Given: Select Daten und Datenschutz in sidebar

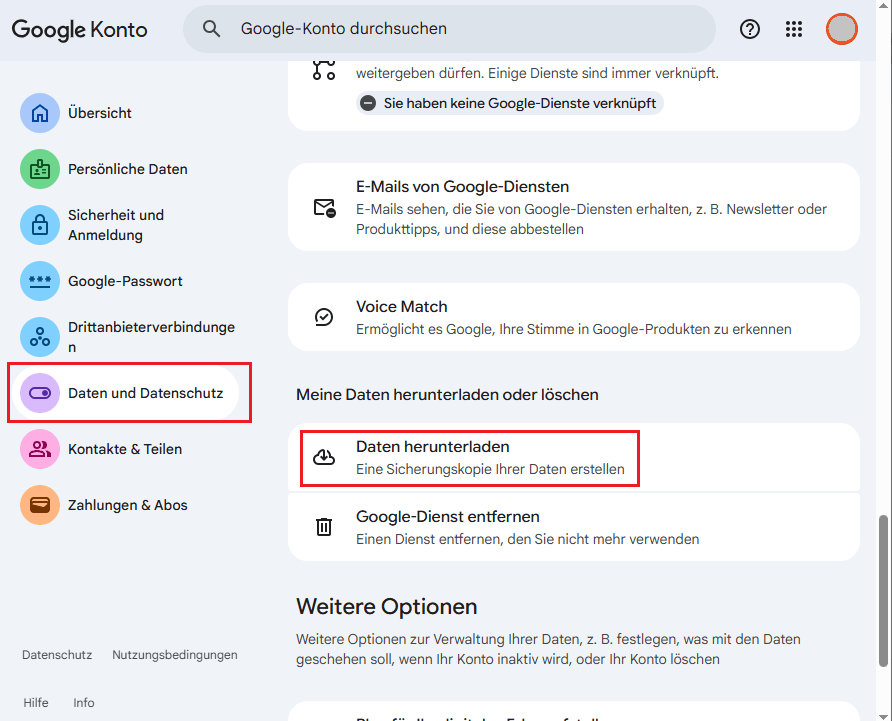Looking at the screenshot, I should pyautogui.click(x=145, y=393).
